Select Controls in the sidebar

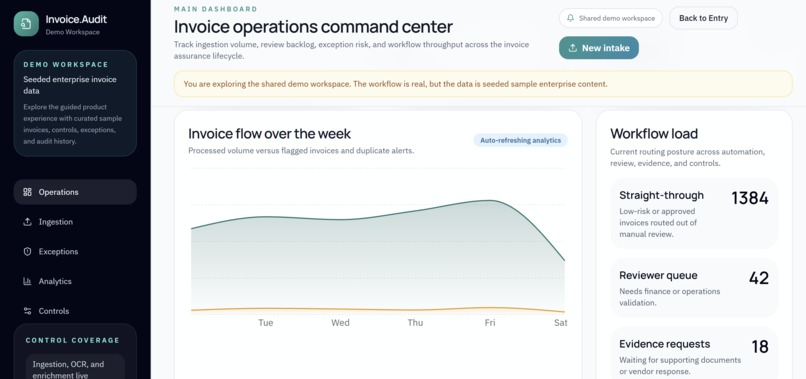tap(75, 311)
